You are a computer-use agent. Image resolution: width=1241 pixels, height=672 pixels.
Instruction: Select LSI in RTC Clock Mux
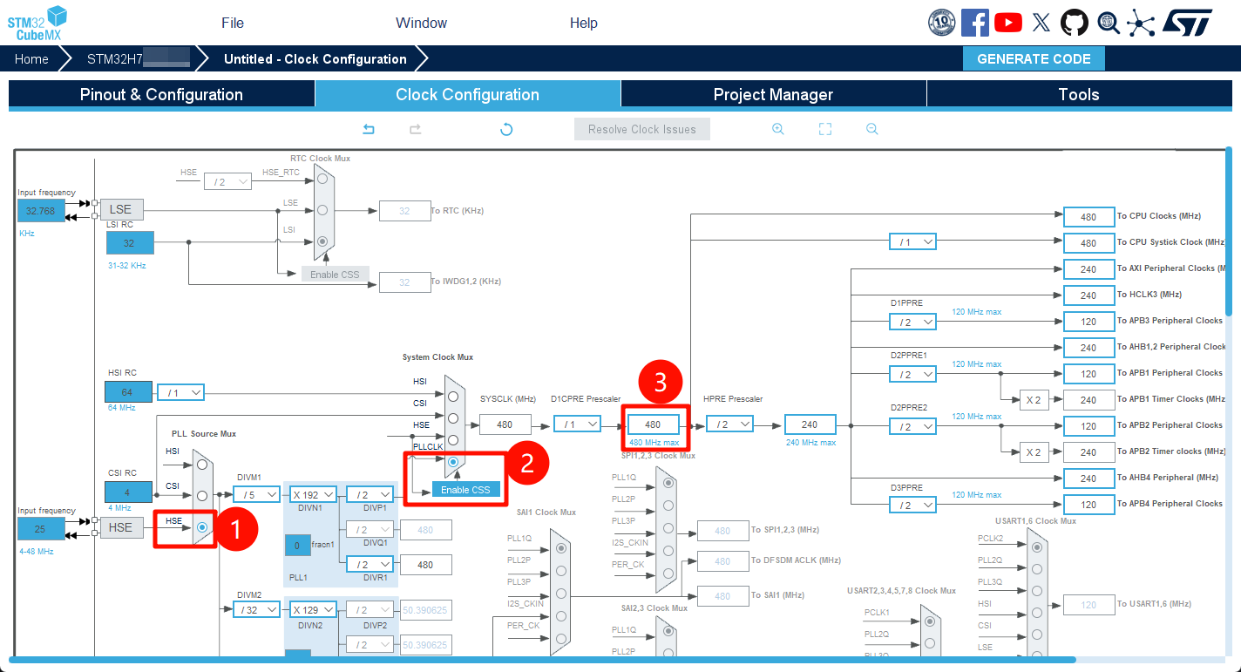pyautogui.click(x=322, y=241)
